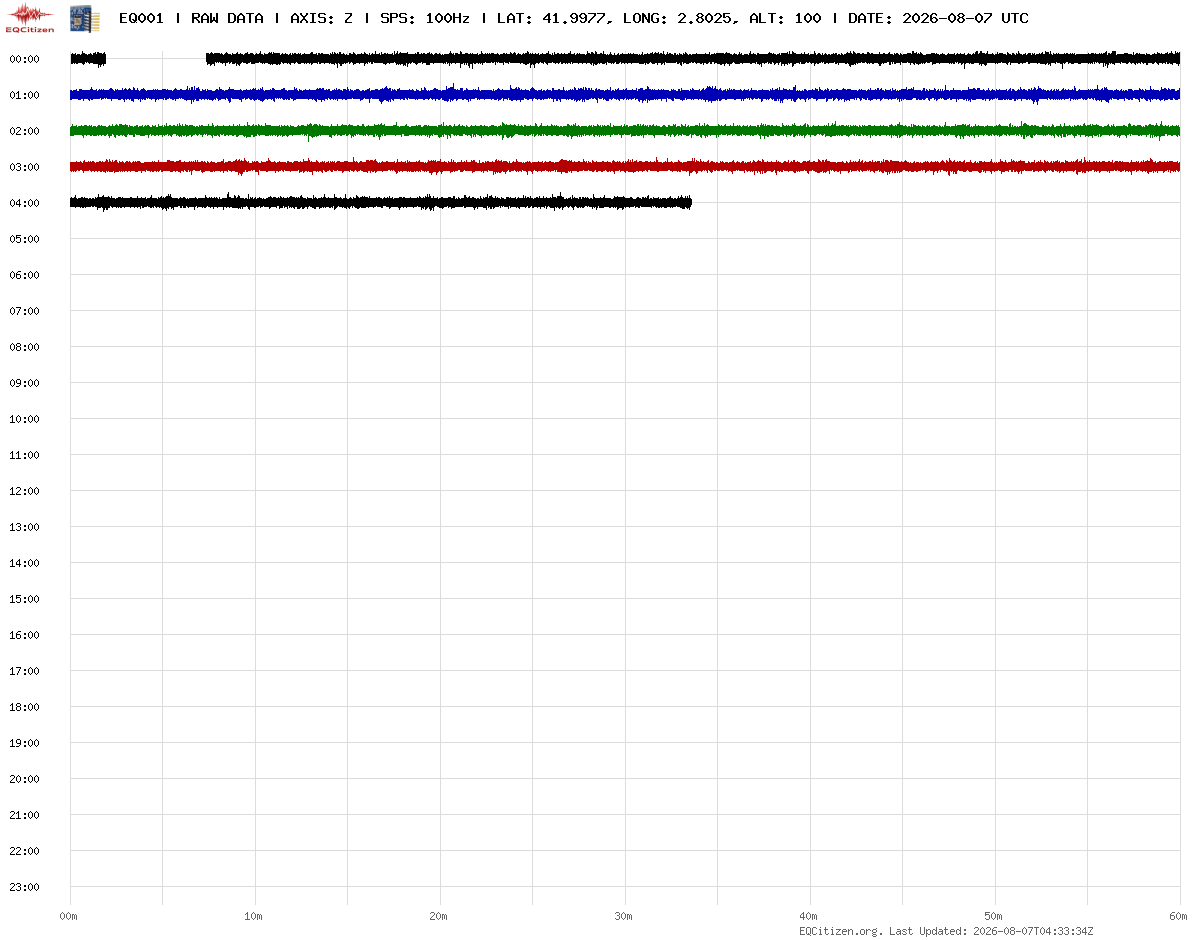Click the 22:00 hour label
Image resolution: width=1200 pixels, height=940 pixels.
pyautogui.click(x=24, y=851)
